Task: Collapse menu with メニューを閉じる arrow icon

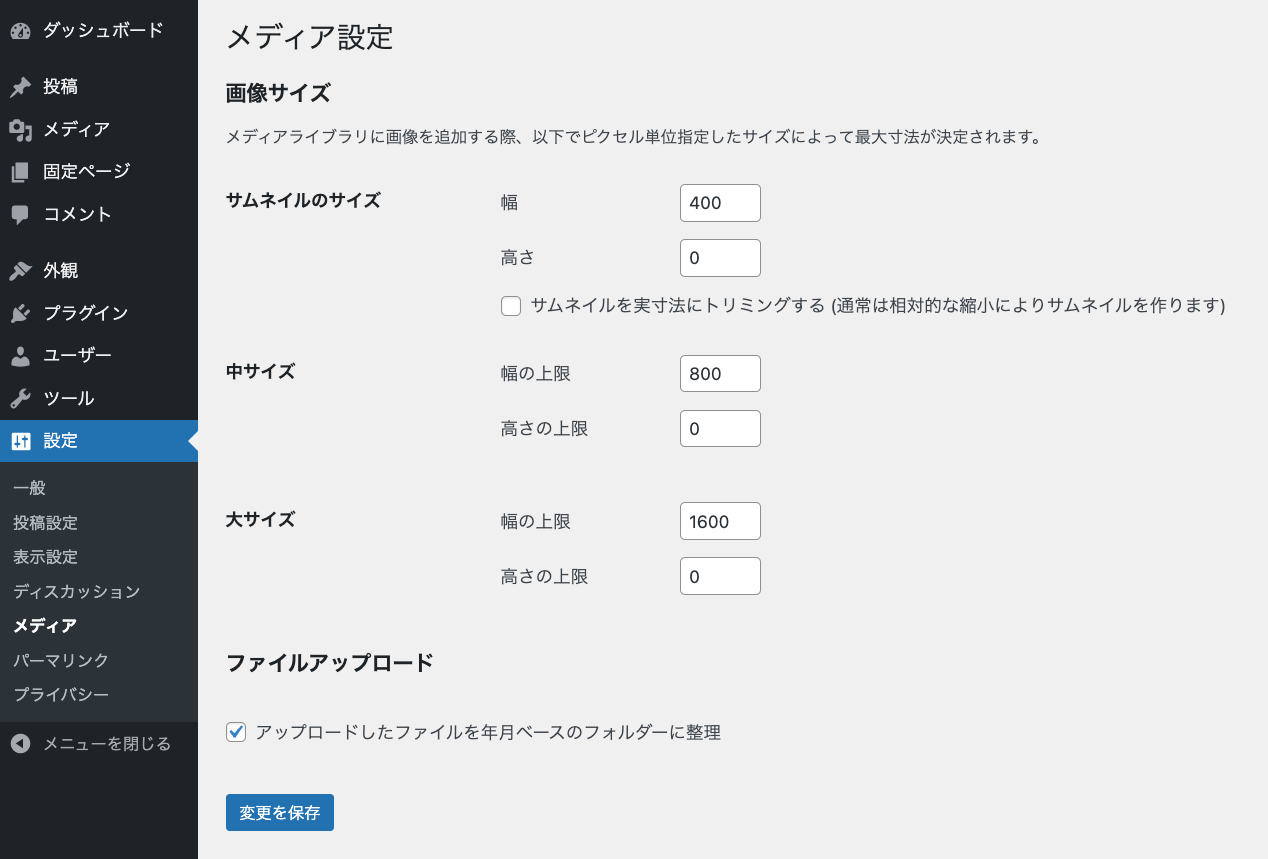Action: 21,744
